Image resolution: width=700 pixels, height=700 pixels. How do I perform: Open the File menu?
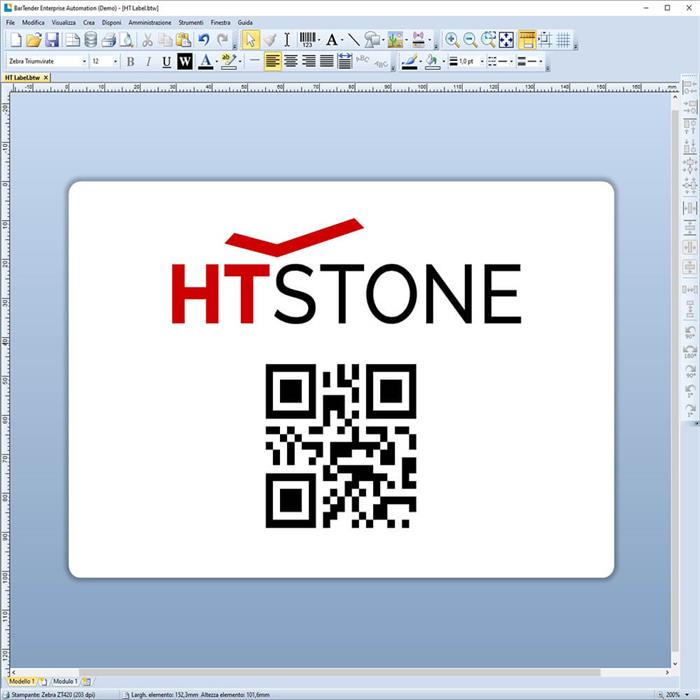[10, 22]
